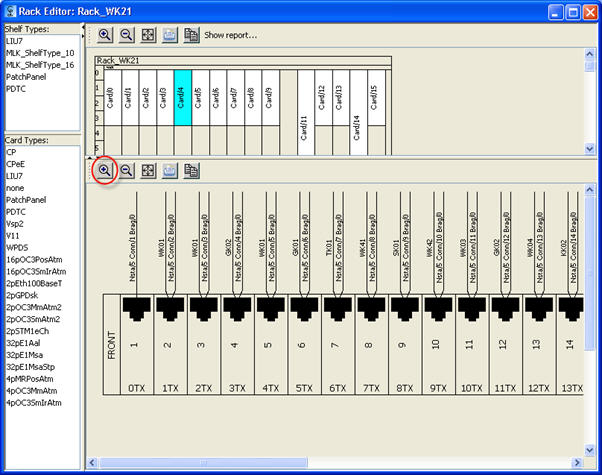Select PatchPanel in Shelf Types list
The width and height of the screenshot is (602, 475).
[26, 77]
